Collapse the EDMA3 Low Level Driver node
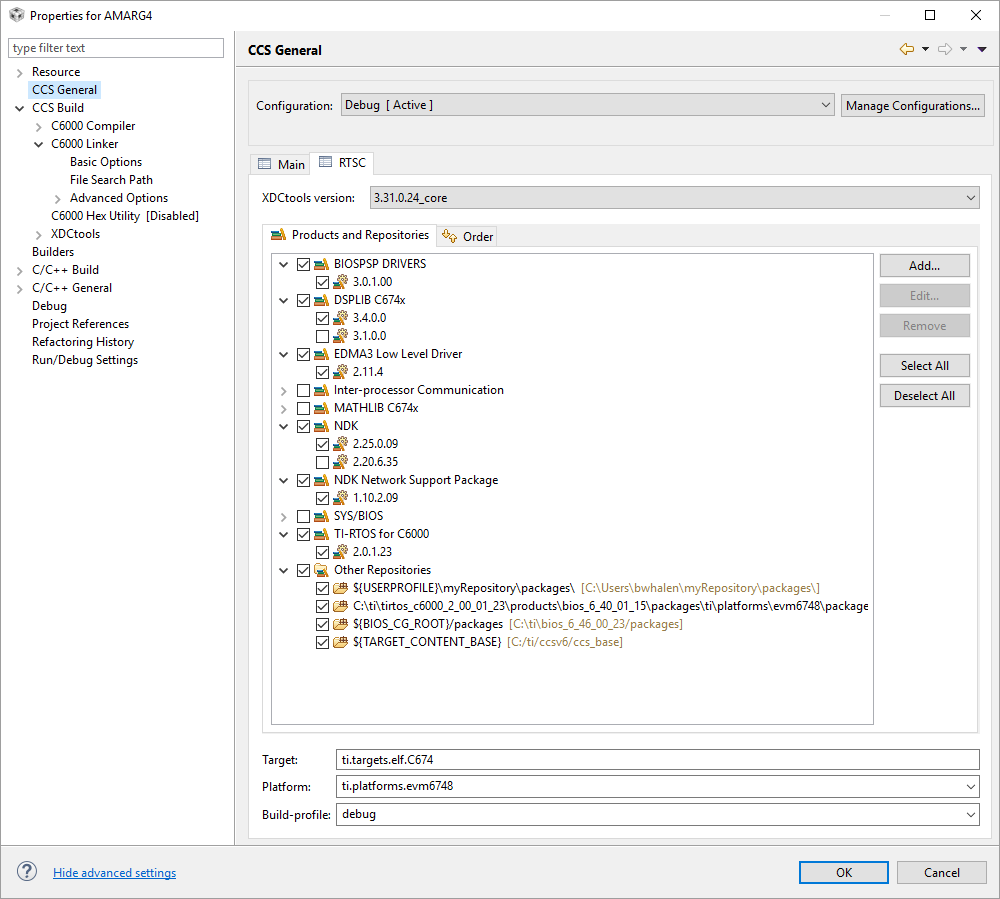This screenshot has width=1000, height=899. coord(283,353)
